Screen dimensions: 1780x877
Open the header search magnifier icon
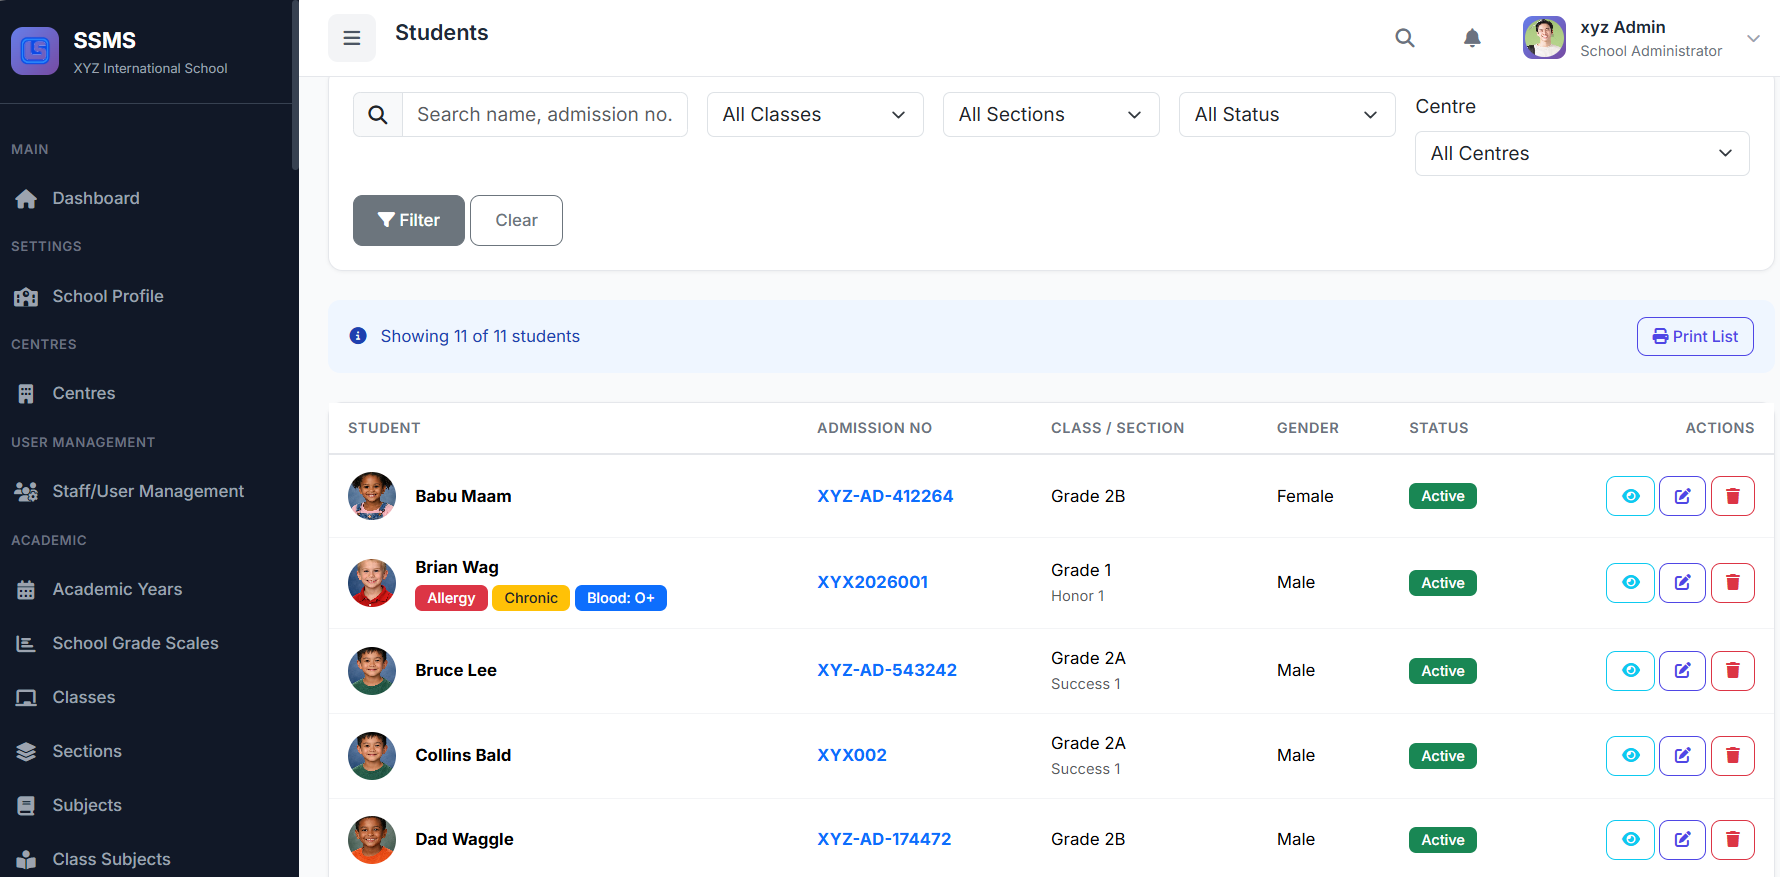[1405, 38]
